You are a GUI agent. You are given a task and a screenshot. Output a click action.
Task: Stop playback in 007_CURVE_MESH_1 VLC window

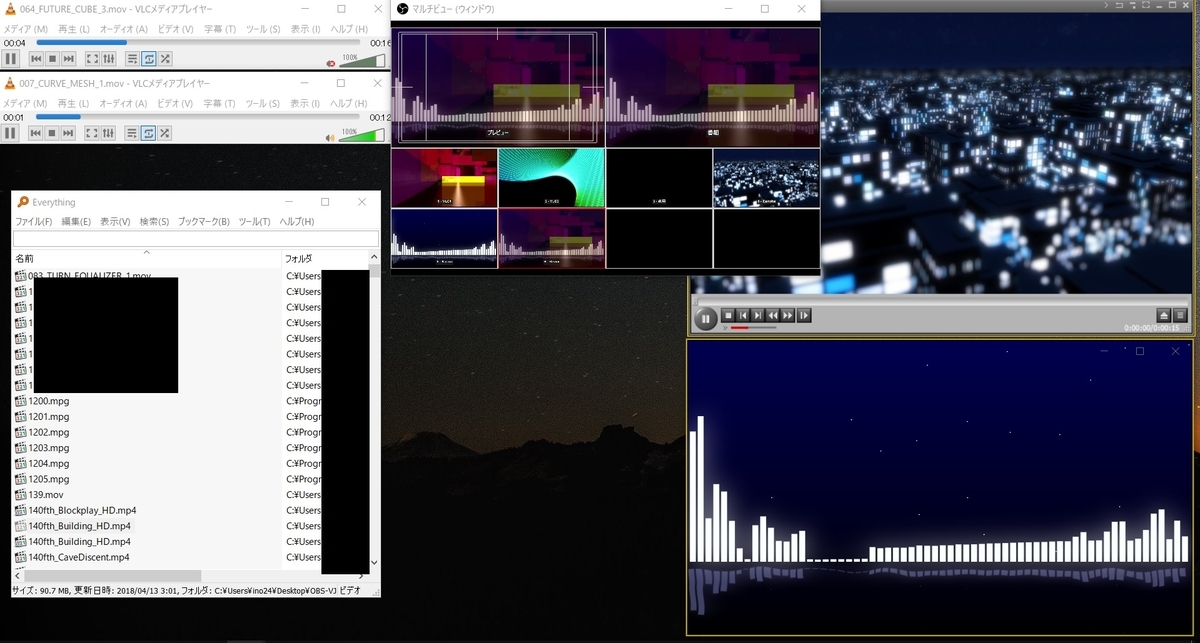52,133
